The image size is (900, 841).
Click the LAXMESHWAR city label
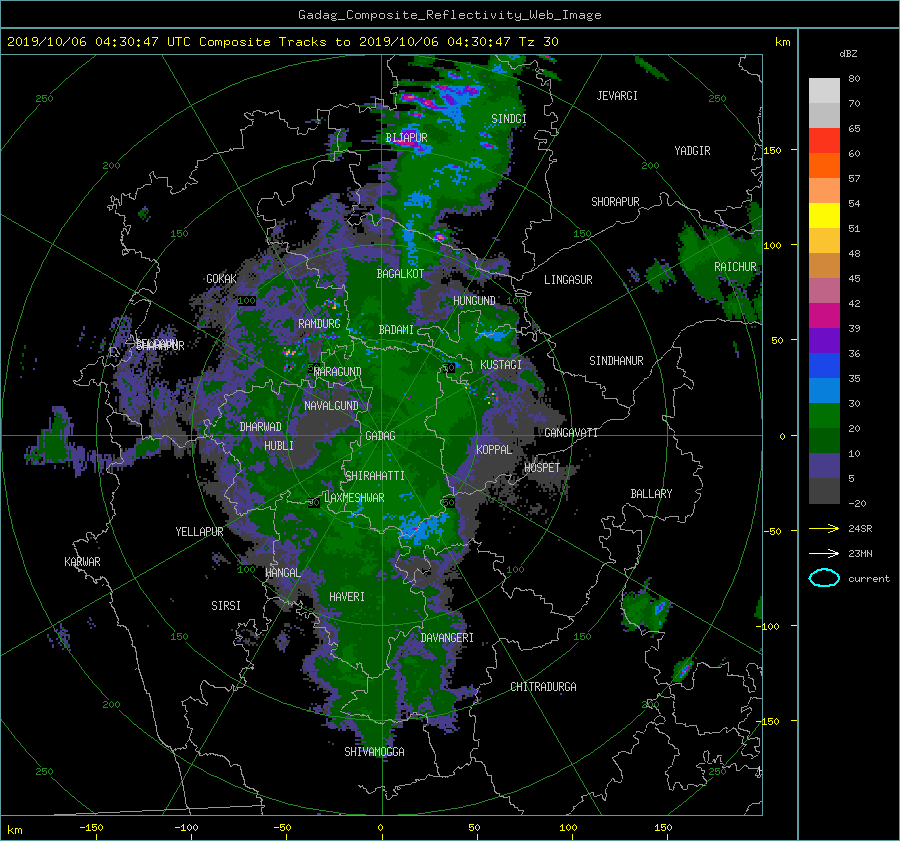354,498
